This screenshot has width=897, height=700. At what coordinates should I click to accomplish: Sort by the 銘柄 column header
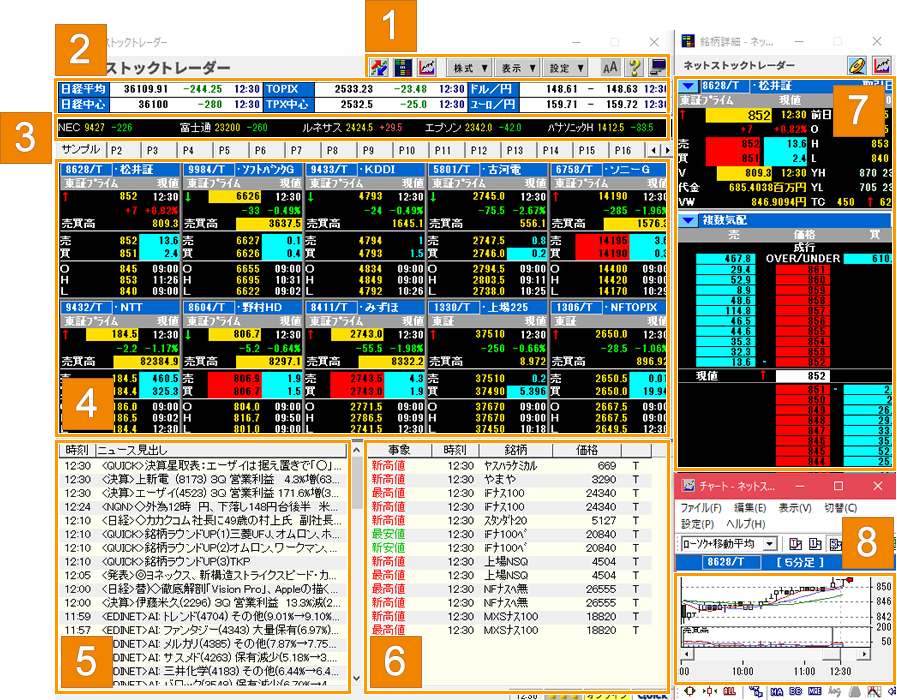coord(516,450)
